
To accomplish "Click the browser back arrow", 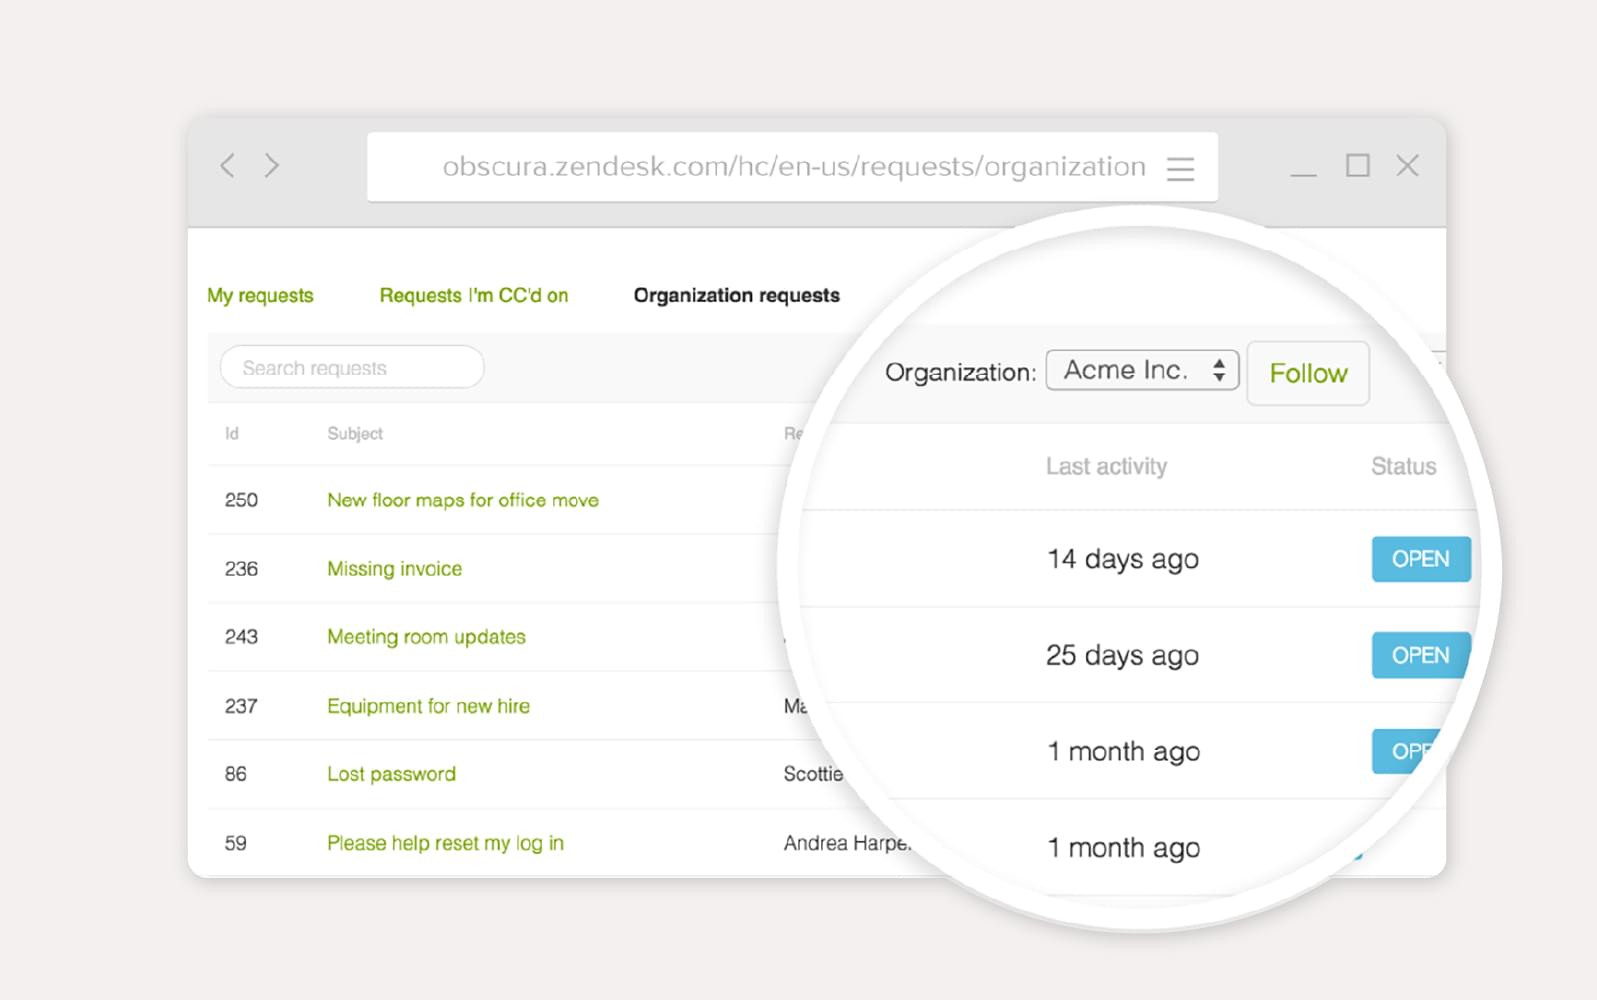I will tap(228, 165).
